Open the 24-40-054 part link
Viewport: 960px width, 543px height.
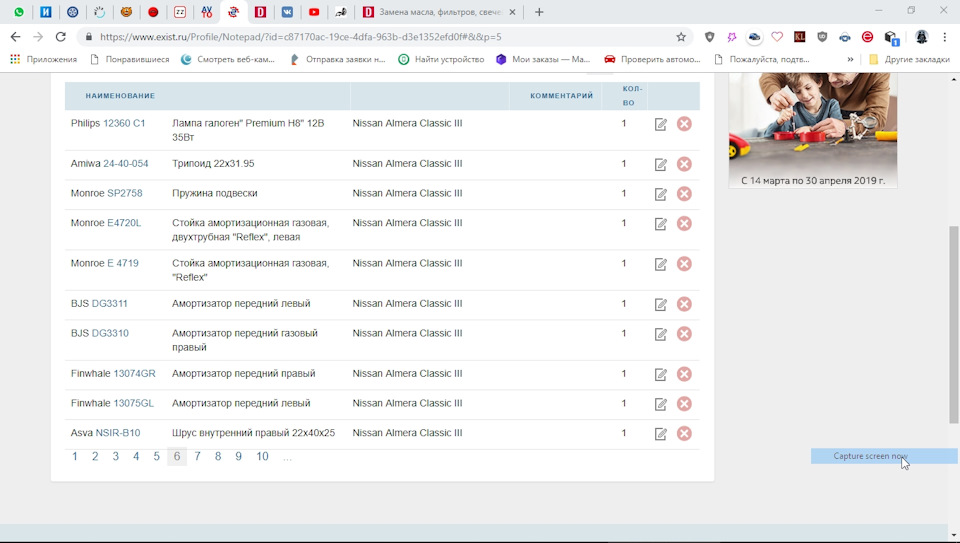click(x=126, y=163)
